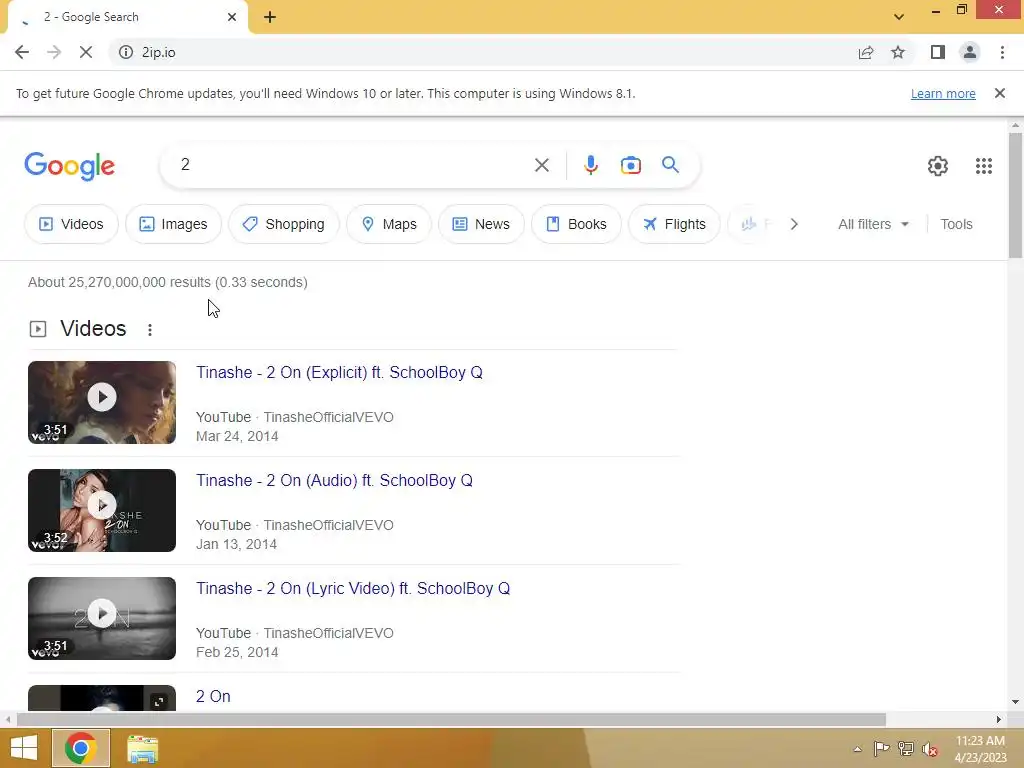The image size is (1024, 768).
Task: Open the Windows Start button
Action: (24, 748)
